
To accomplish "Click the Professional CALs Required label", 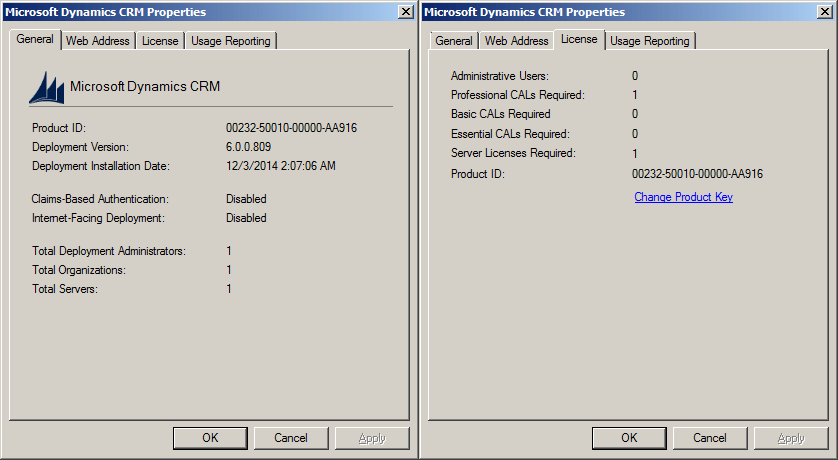I will click(x=518, y=95).
